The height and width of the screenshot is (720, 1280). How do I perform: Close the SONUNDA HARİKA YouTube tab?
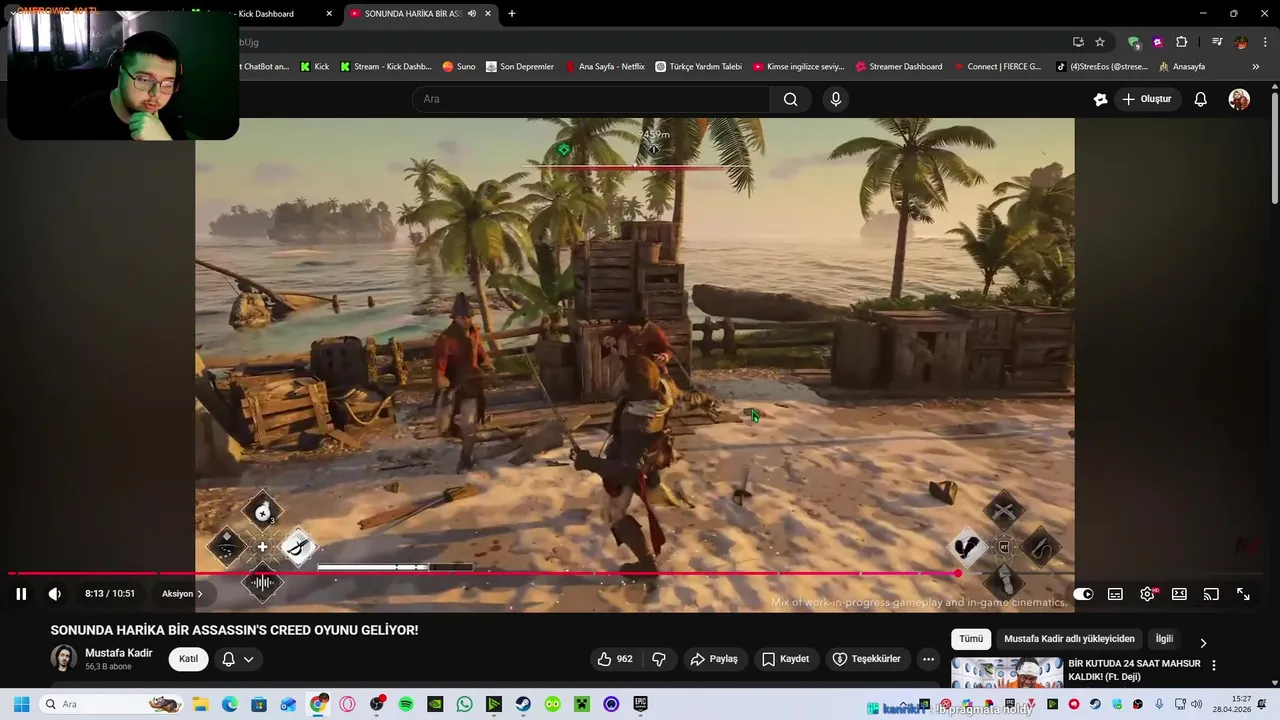pyautogui.click(x=488, y=14)
